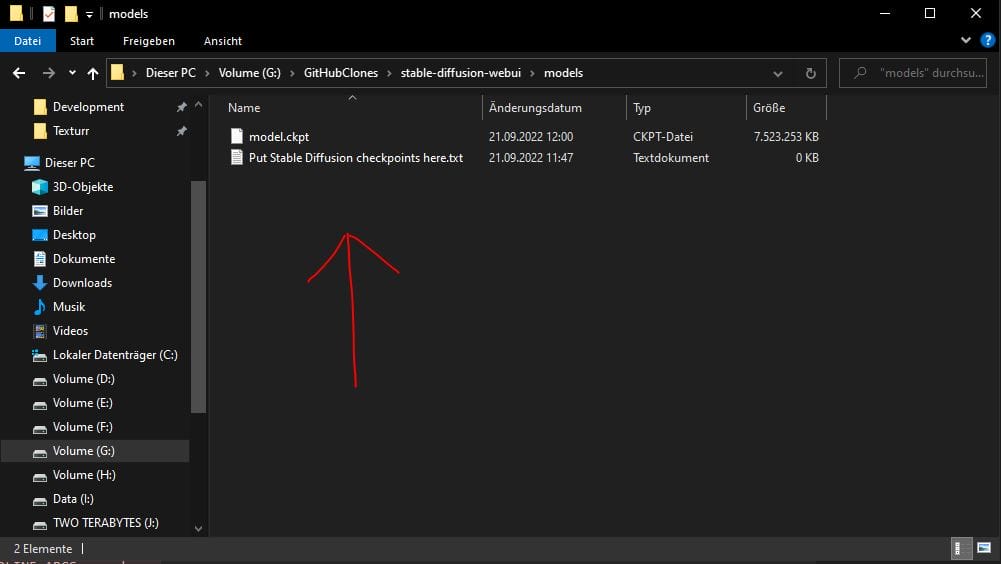Click the up one level arrow

pos(93,73)
